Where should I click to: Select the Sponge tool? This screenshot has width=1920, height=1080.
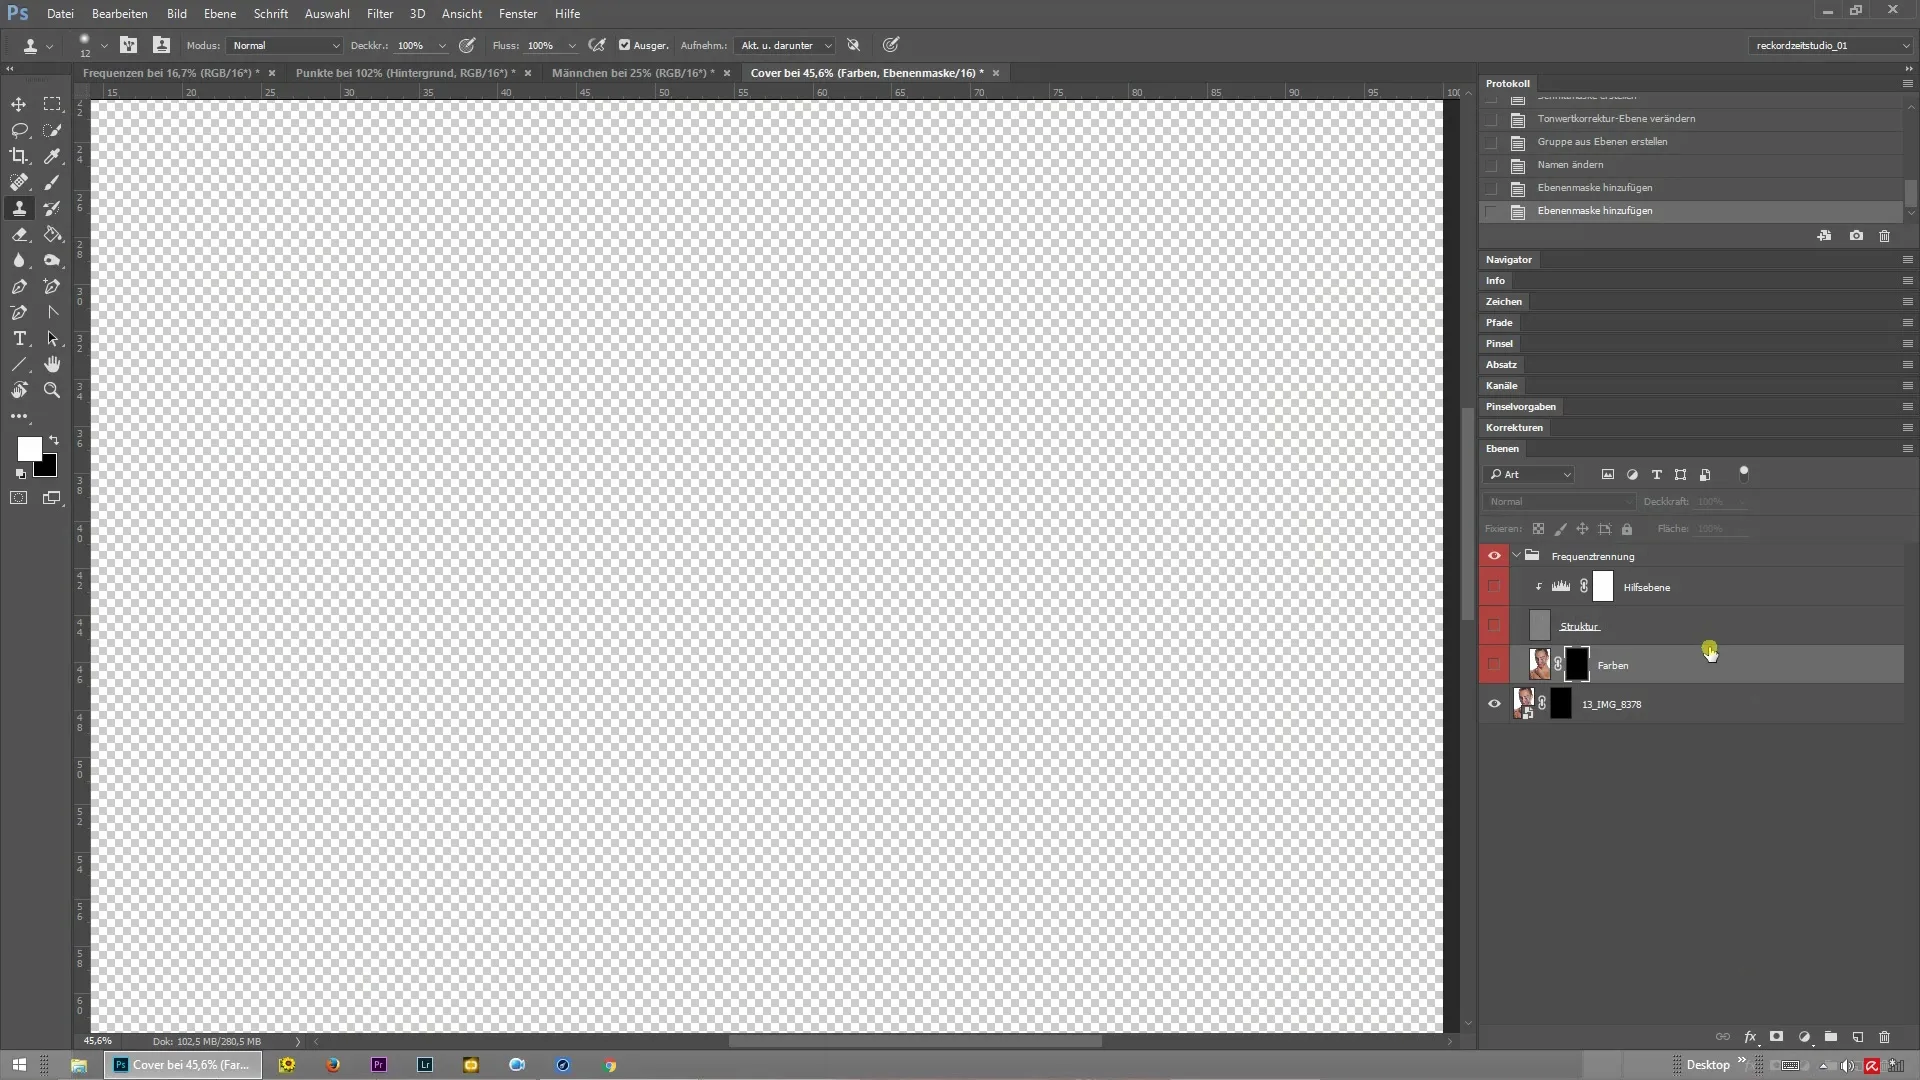(x=52, y=260)
